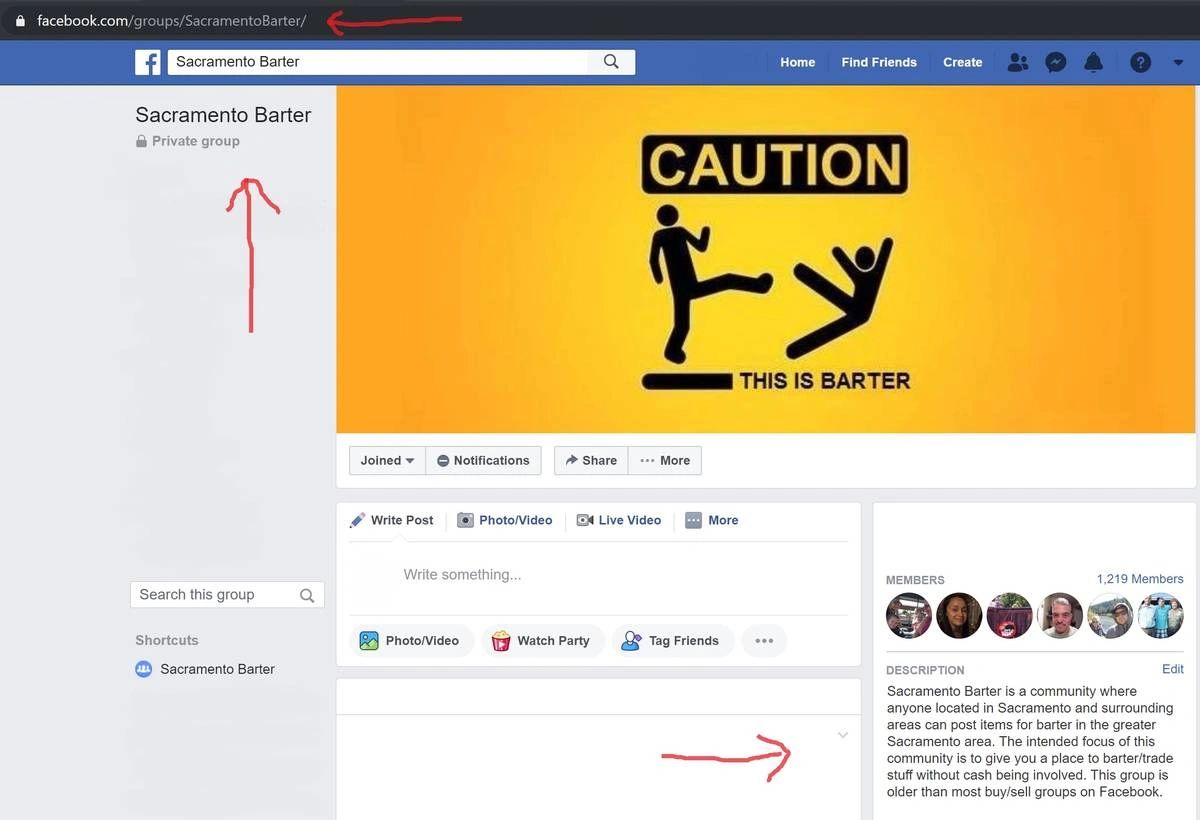This screenshot has height=820, width=1200.
Task: Click the Edit description link
Action: 1173,669
